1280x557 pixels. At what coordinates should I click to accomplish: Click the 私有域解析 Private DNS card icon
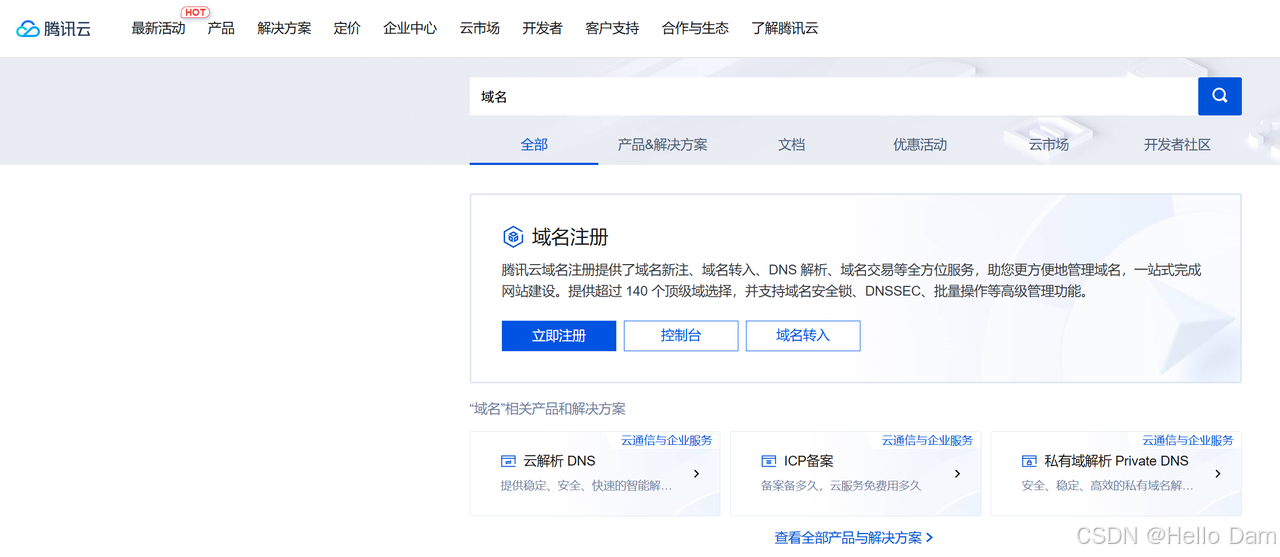coord(1029,461)
